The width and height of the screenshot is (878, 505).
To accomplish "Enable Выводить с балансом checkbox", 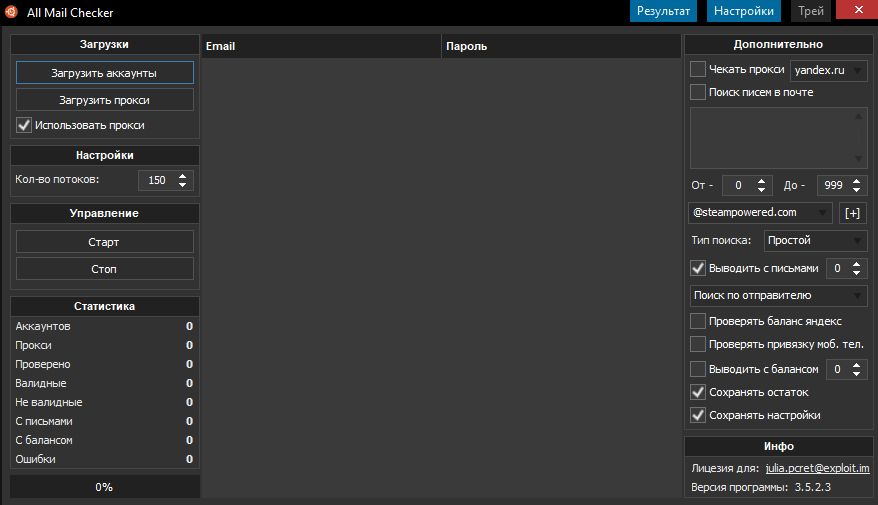I will click(x=698, y=369).
